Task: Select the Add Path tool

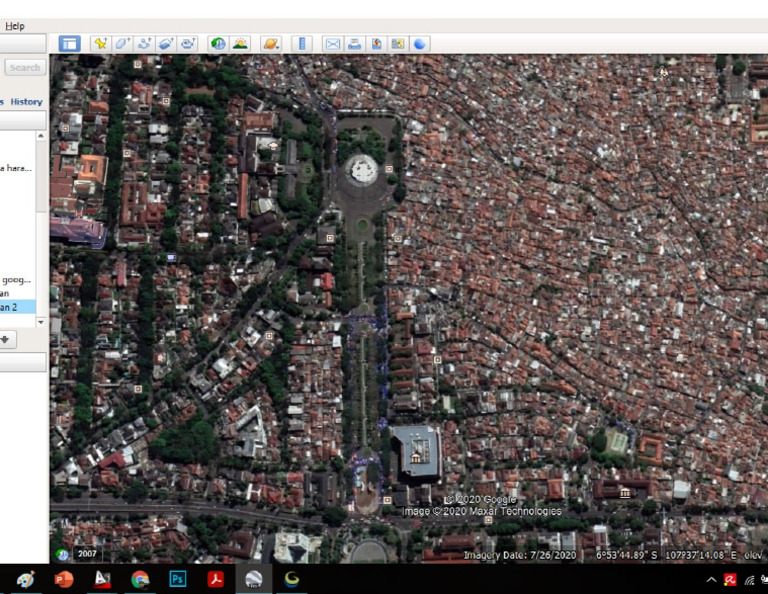Action: click(144, 44)
